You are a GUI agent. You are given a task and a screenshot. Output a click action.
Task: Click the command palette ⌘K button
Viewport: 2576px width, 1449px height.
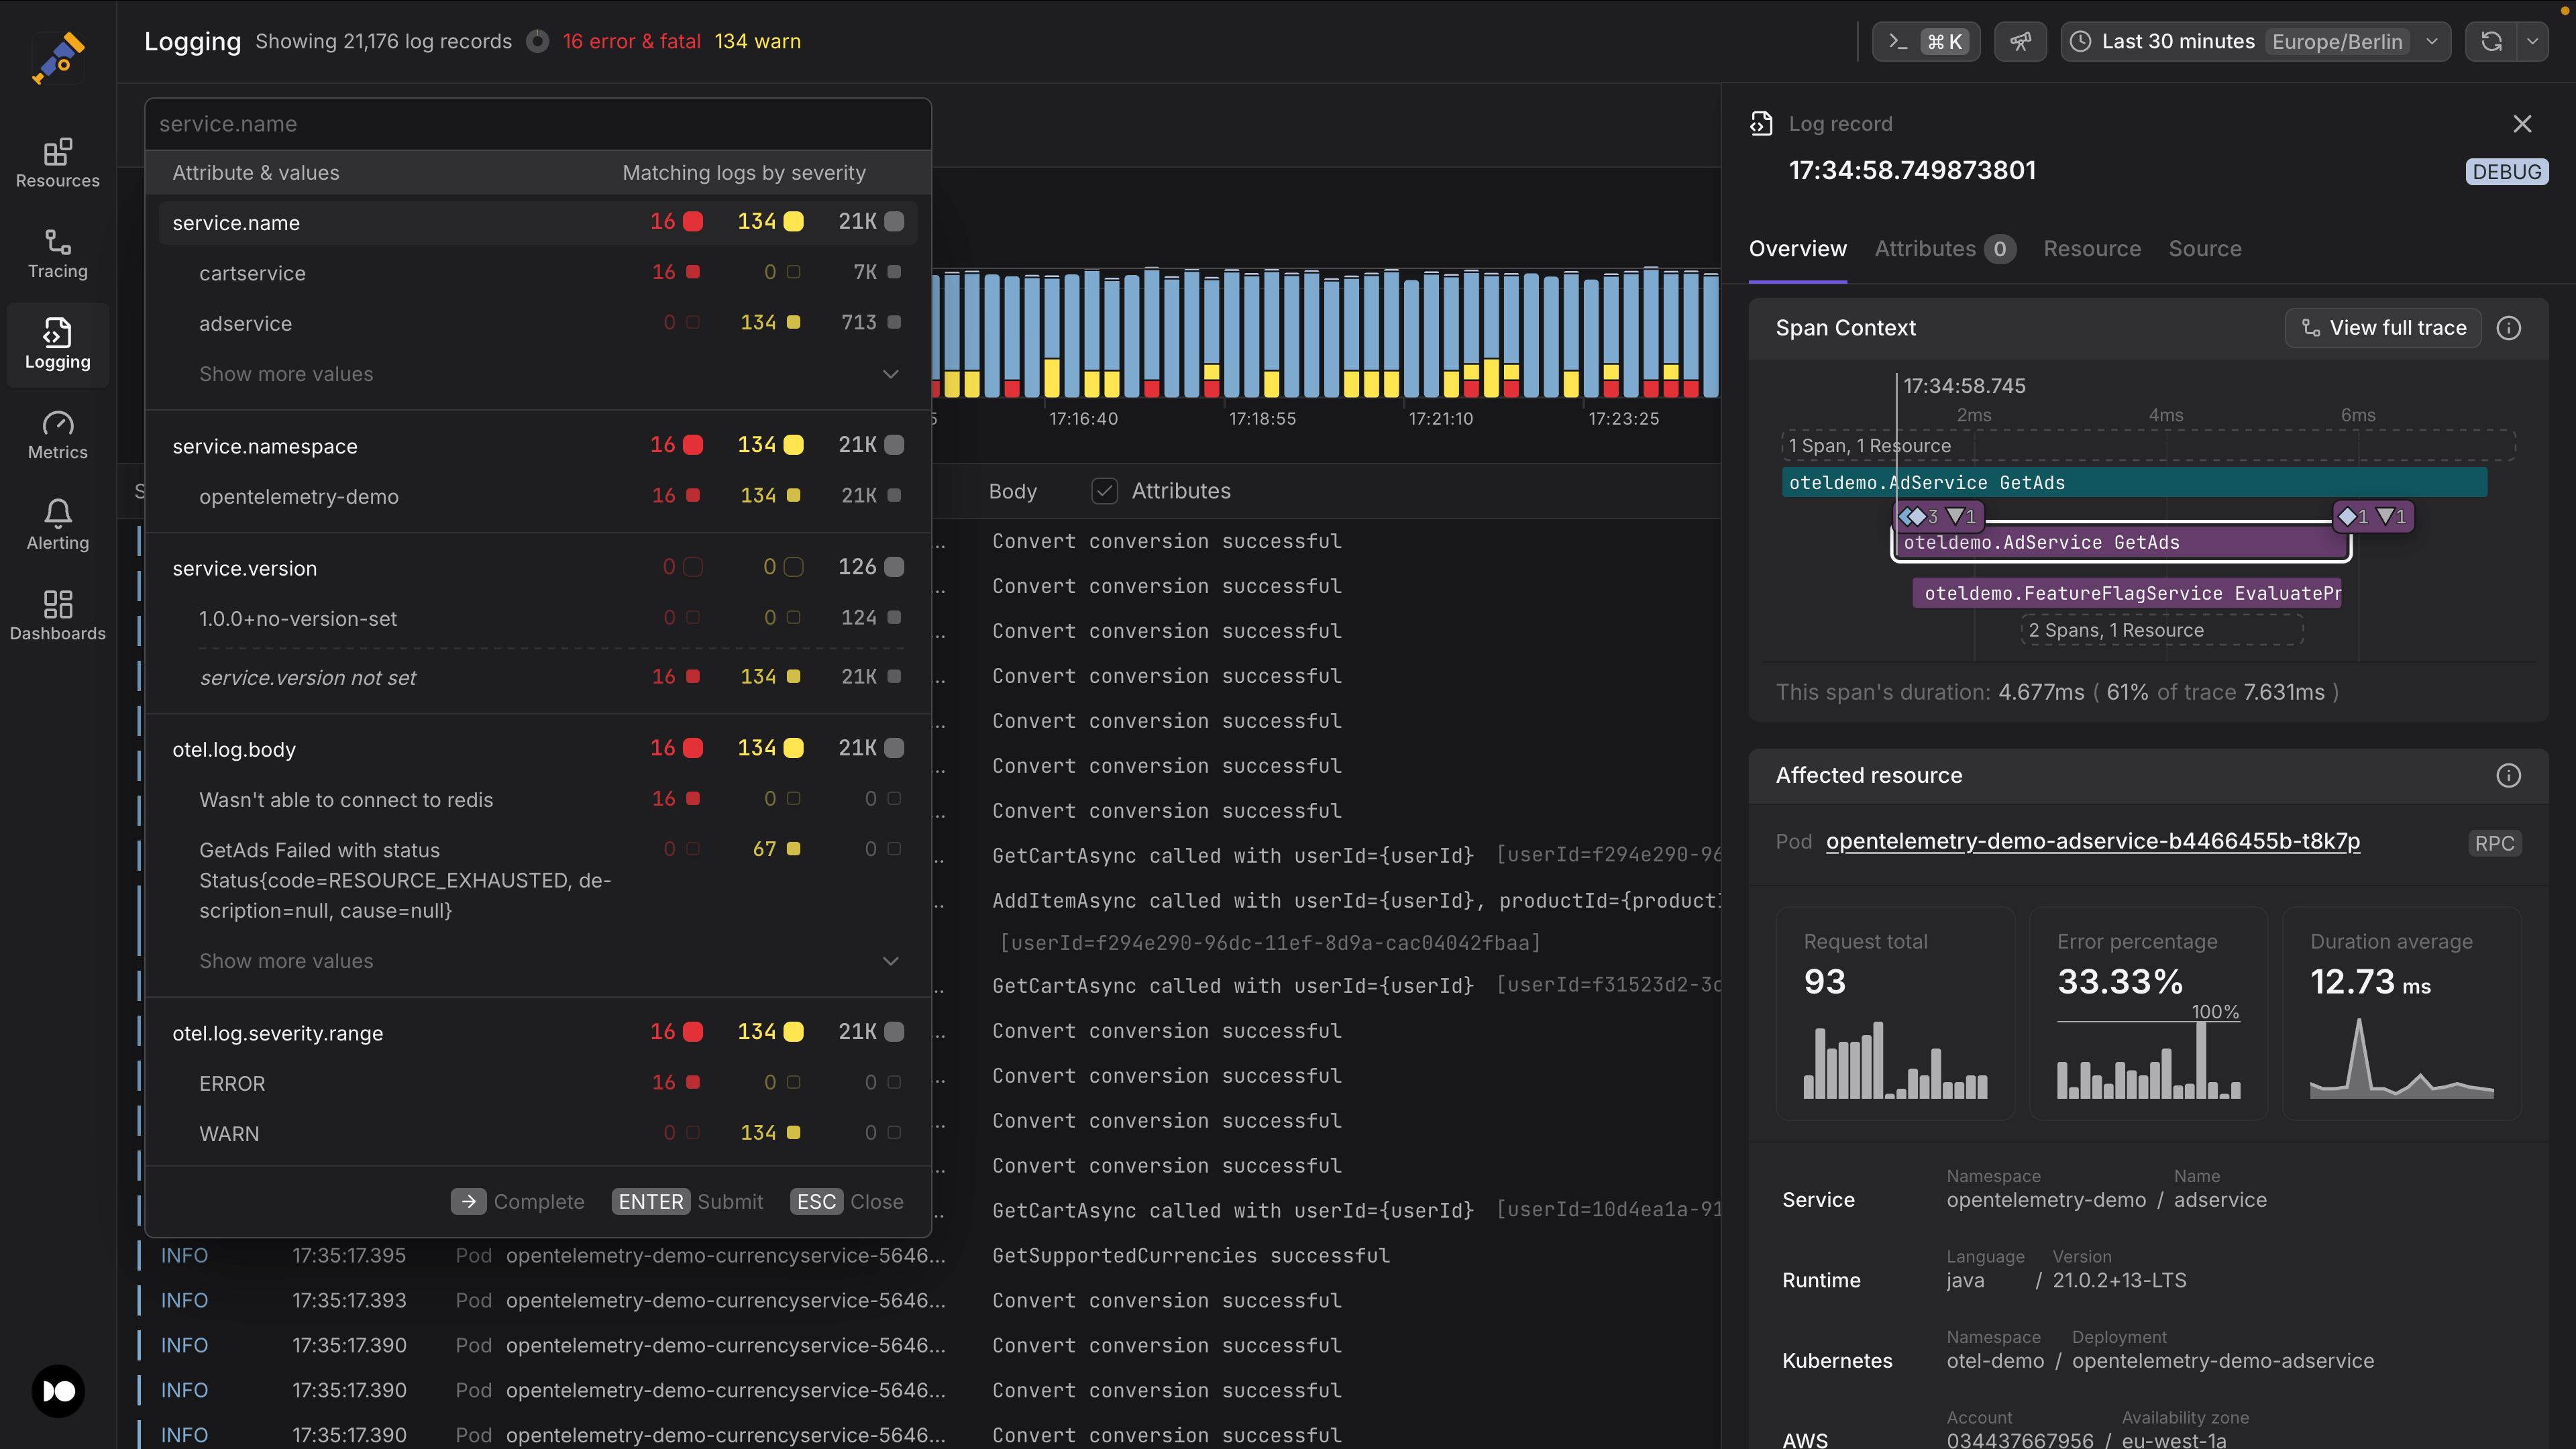click(x=1925, y=42)
